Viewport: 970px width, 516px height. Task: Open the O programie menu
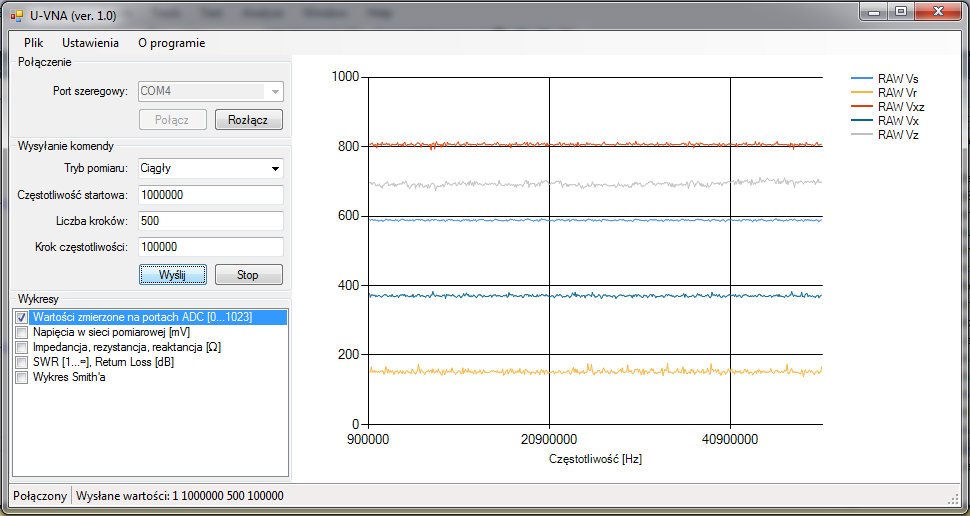[x=172, y=43]
